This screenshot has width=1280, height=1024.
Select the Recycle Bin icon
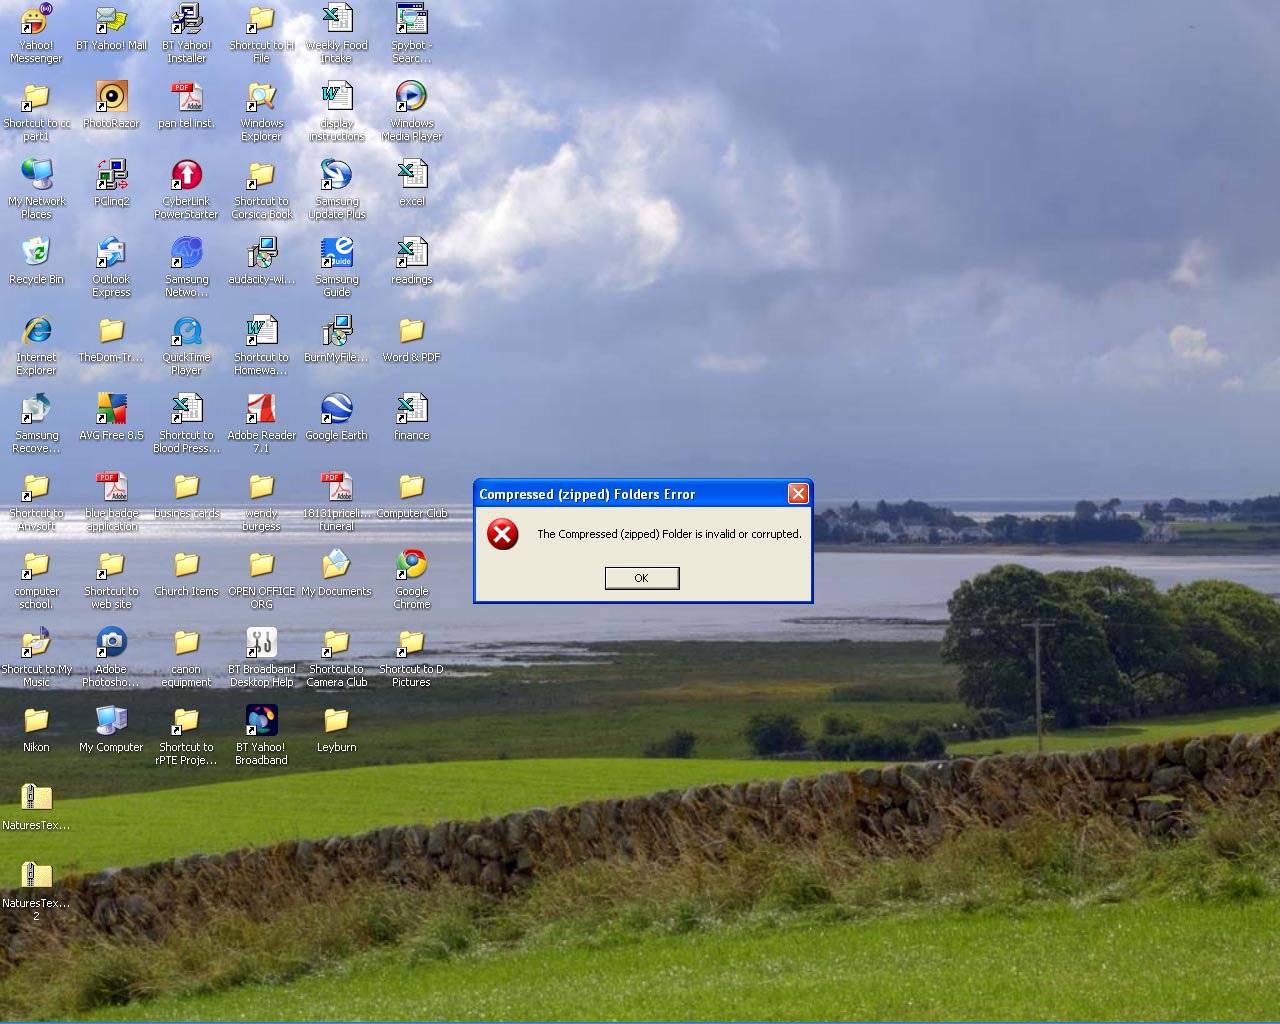pyautogui.click(x=36, y=254)
